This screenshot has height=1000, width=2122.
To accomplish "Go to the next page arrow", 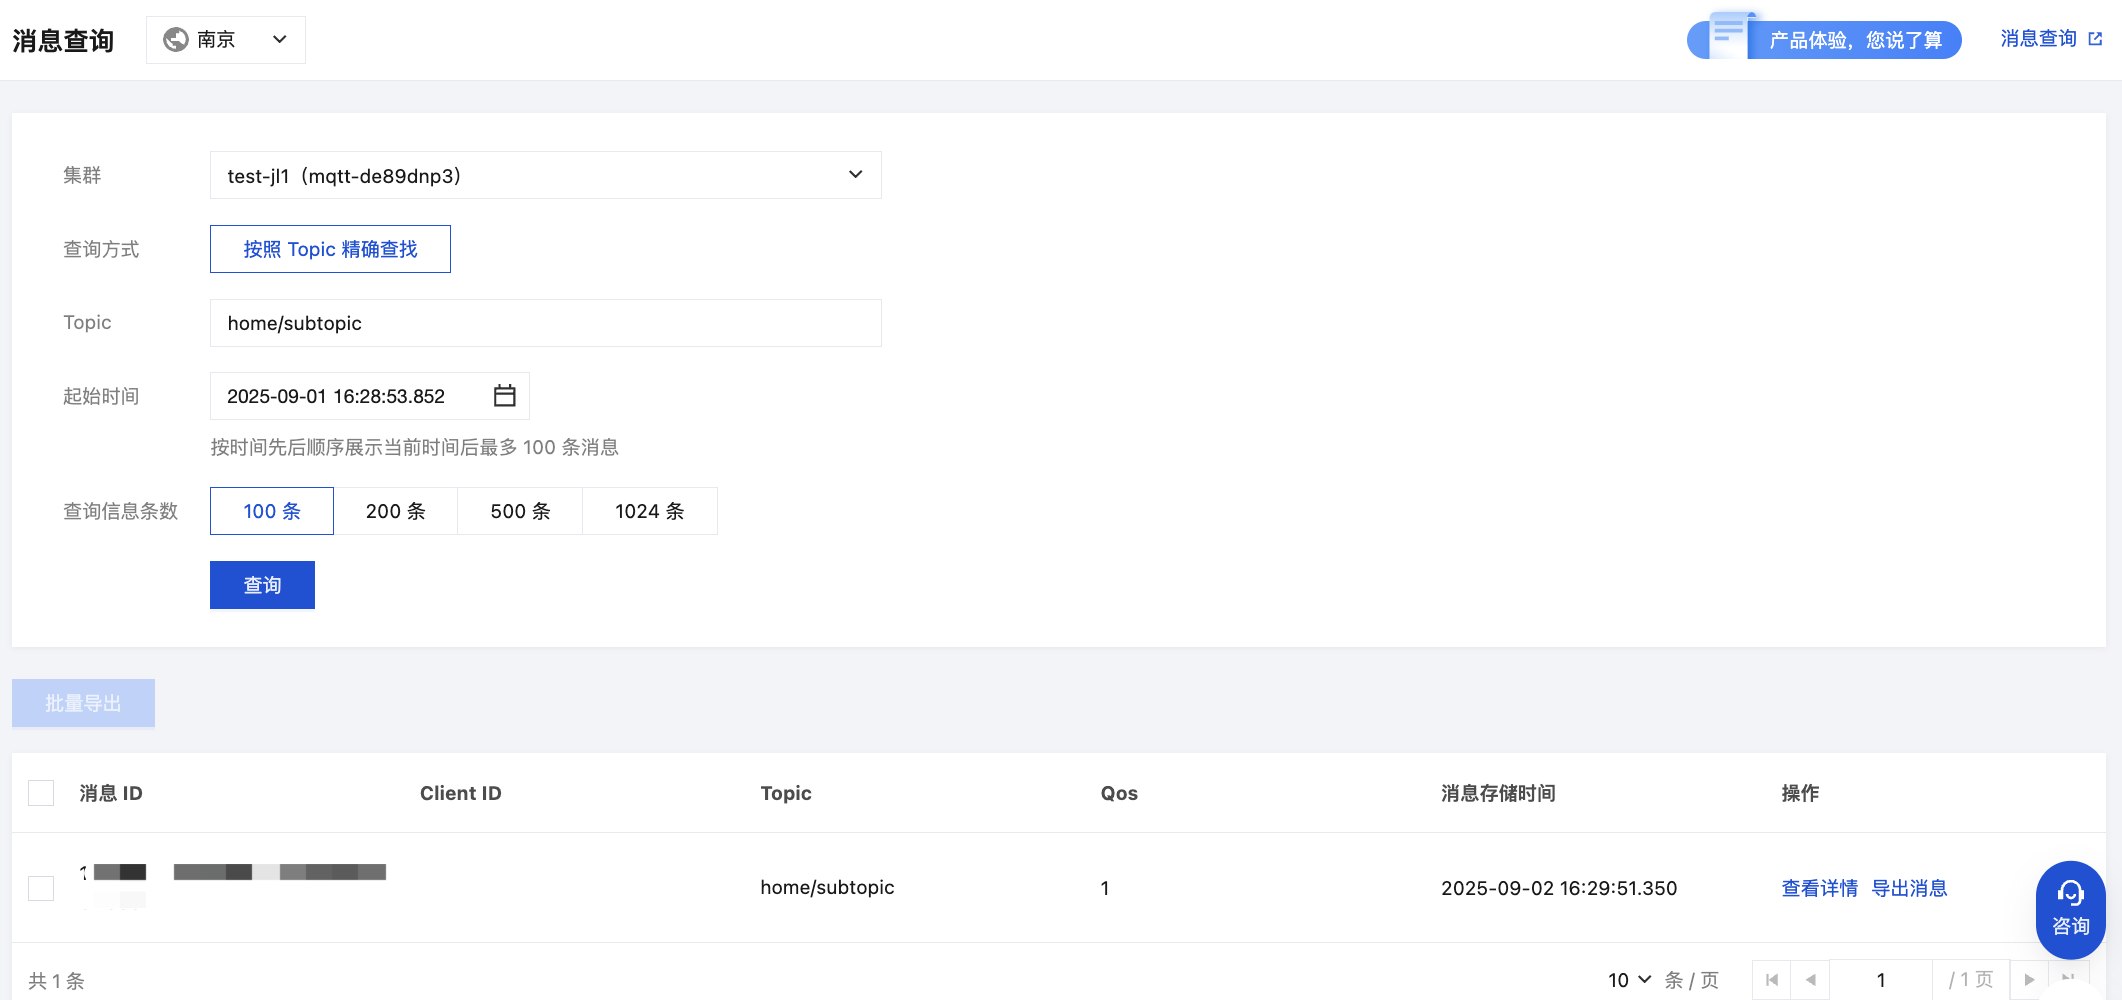I will [2029, 980].
